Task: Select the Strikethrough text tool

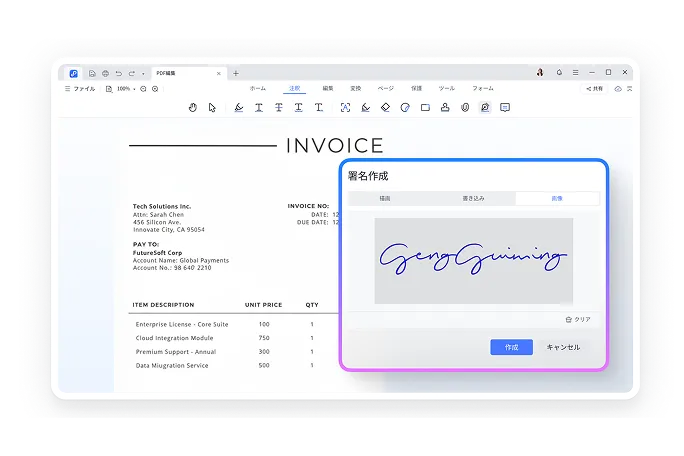Action: click(278, 107)
